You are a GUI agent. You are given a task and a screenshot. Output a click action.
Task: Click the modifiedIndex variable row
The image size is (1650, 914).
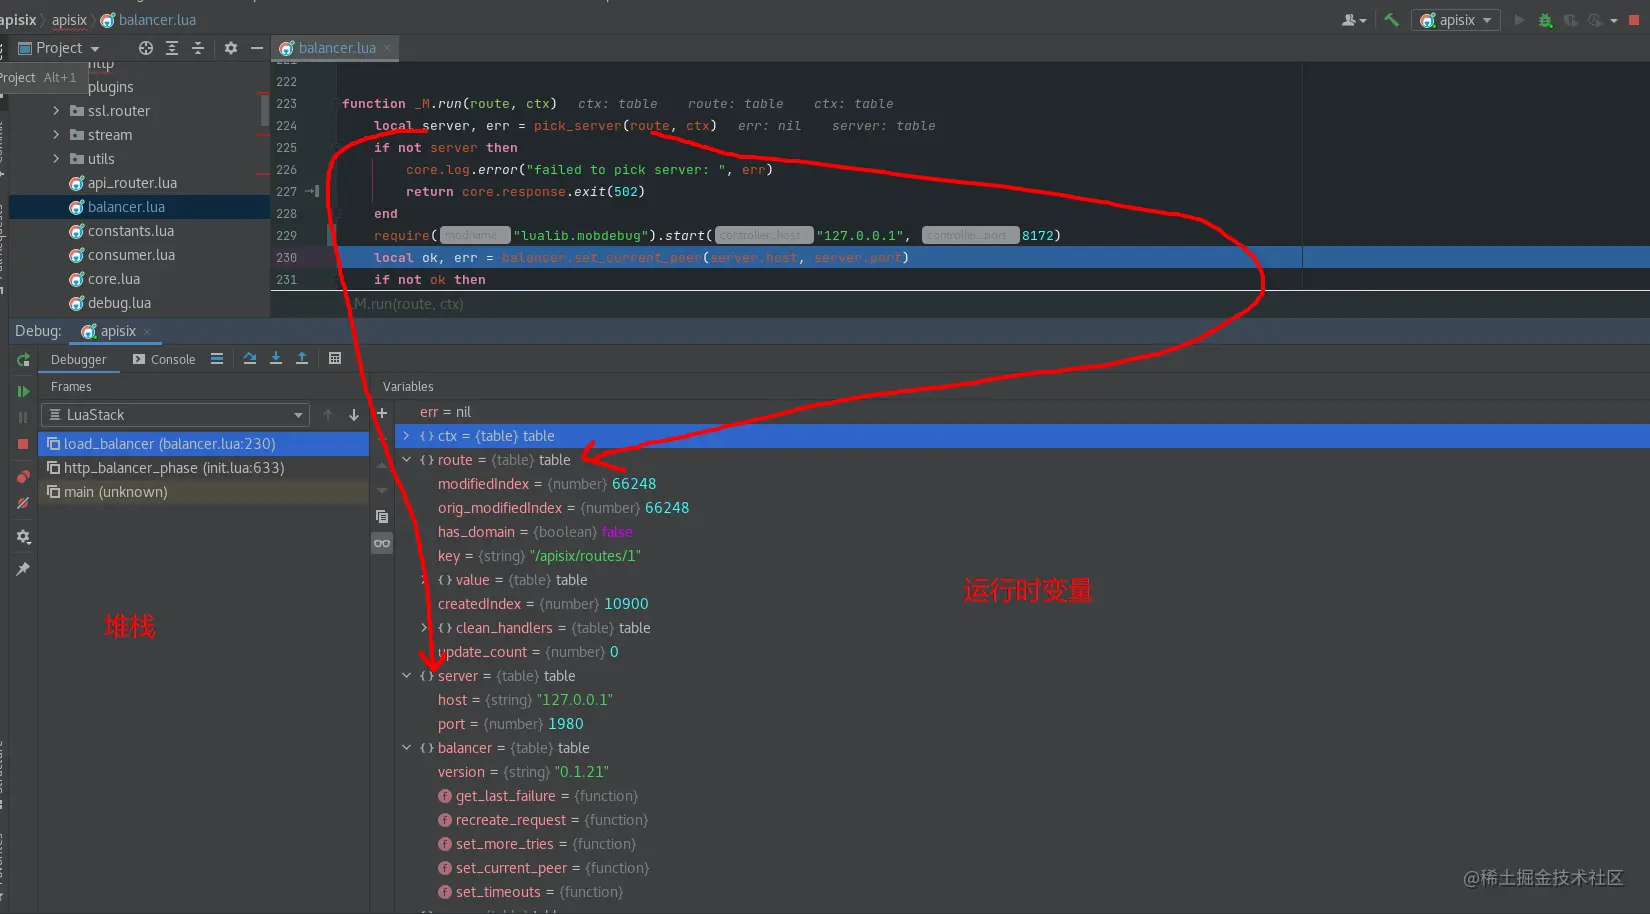[x=1022, y=484]
